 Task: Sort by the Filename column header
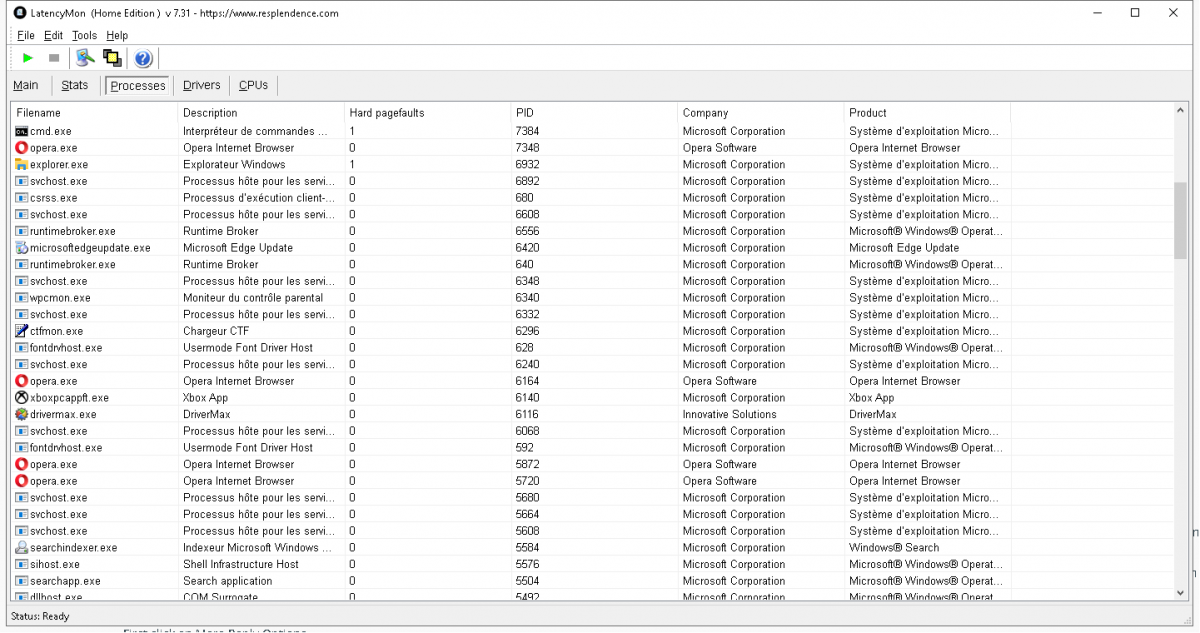94,113
